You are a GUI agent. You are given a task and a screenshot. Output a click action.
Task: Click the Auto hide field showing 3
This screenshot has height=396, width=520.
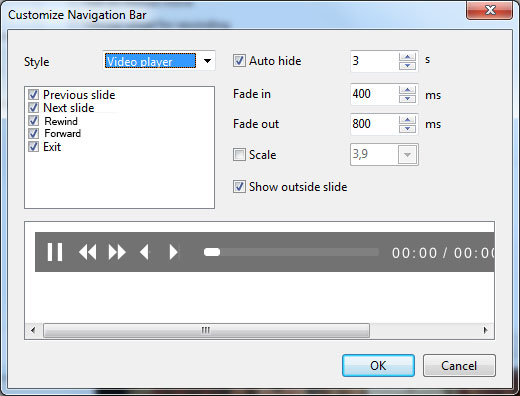[374, 61]
